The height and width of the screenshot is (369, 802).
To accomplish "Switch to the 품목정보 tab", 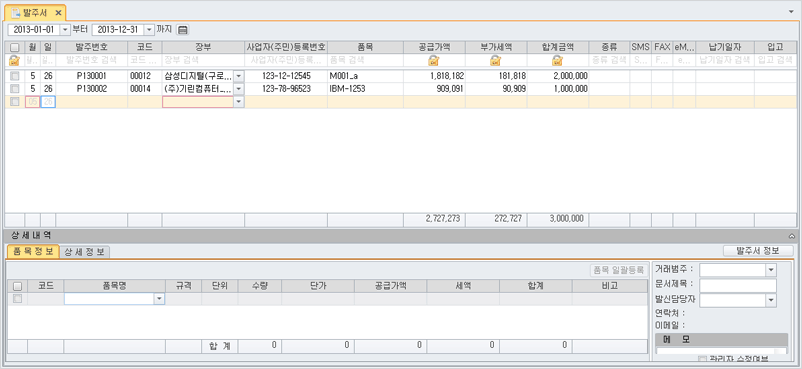I will (x=33, y=252).
